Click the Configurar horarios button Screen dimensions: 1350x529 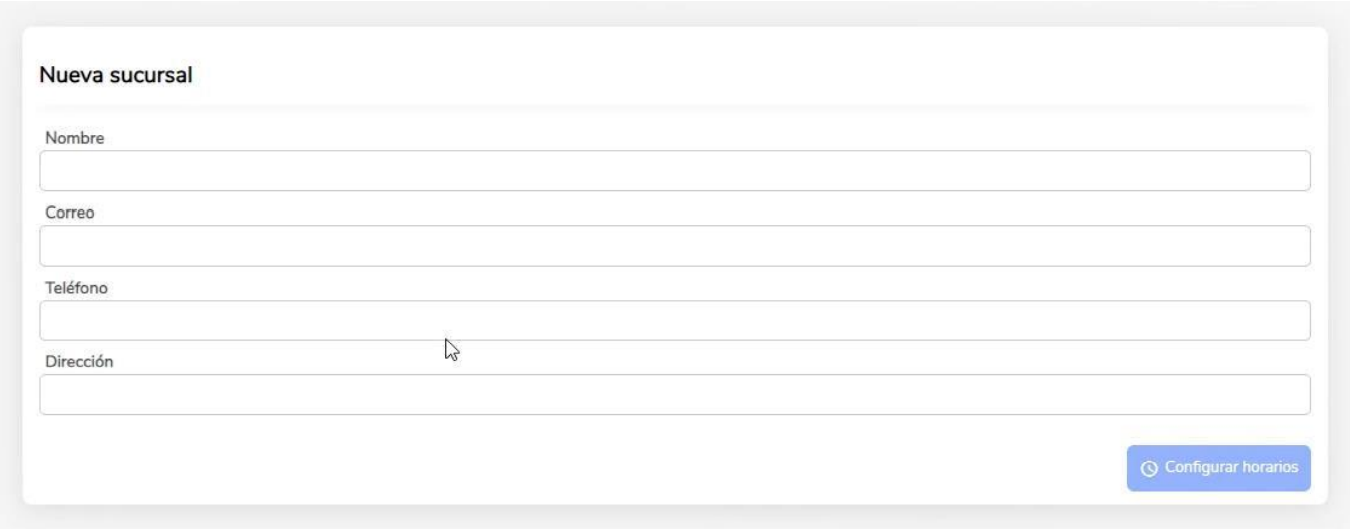tap(1218, 468)
